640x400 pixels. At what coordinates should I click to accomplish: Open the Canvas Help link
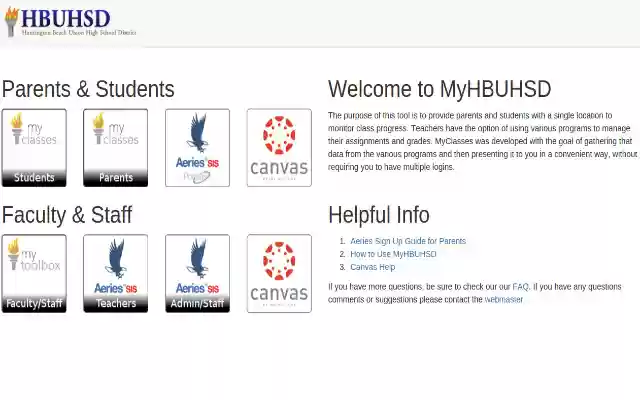(x=373, y=267)
